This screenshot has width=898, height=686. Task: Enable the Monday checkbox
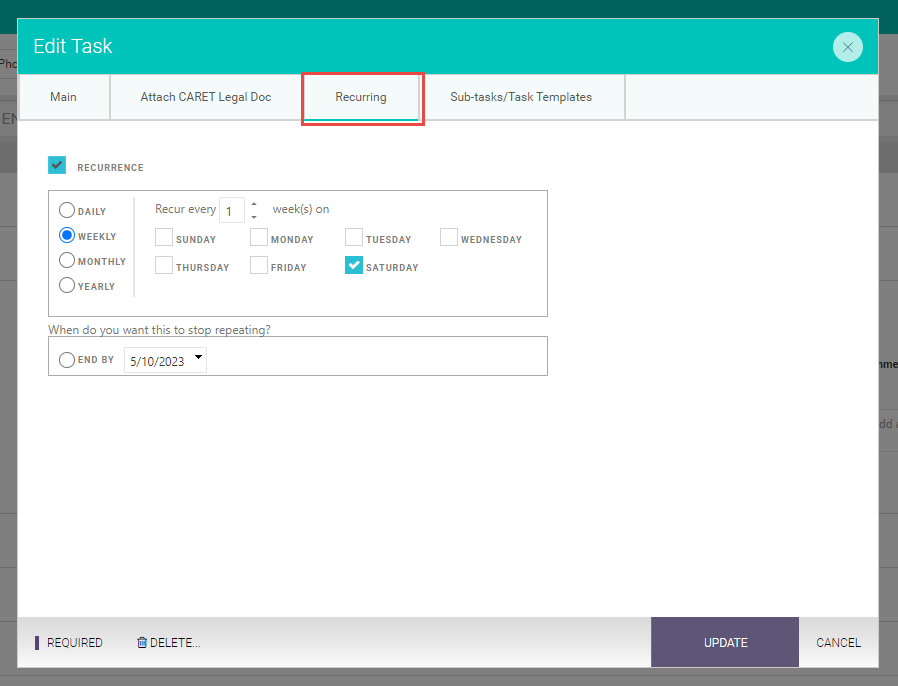tap(259, 237)
